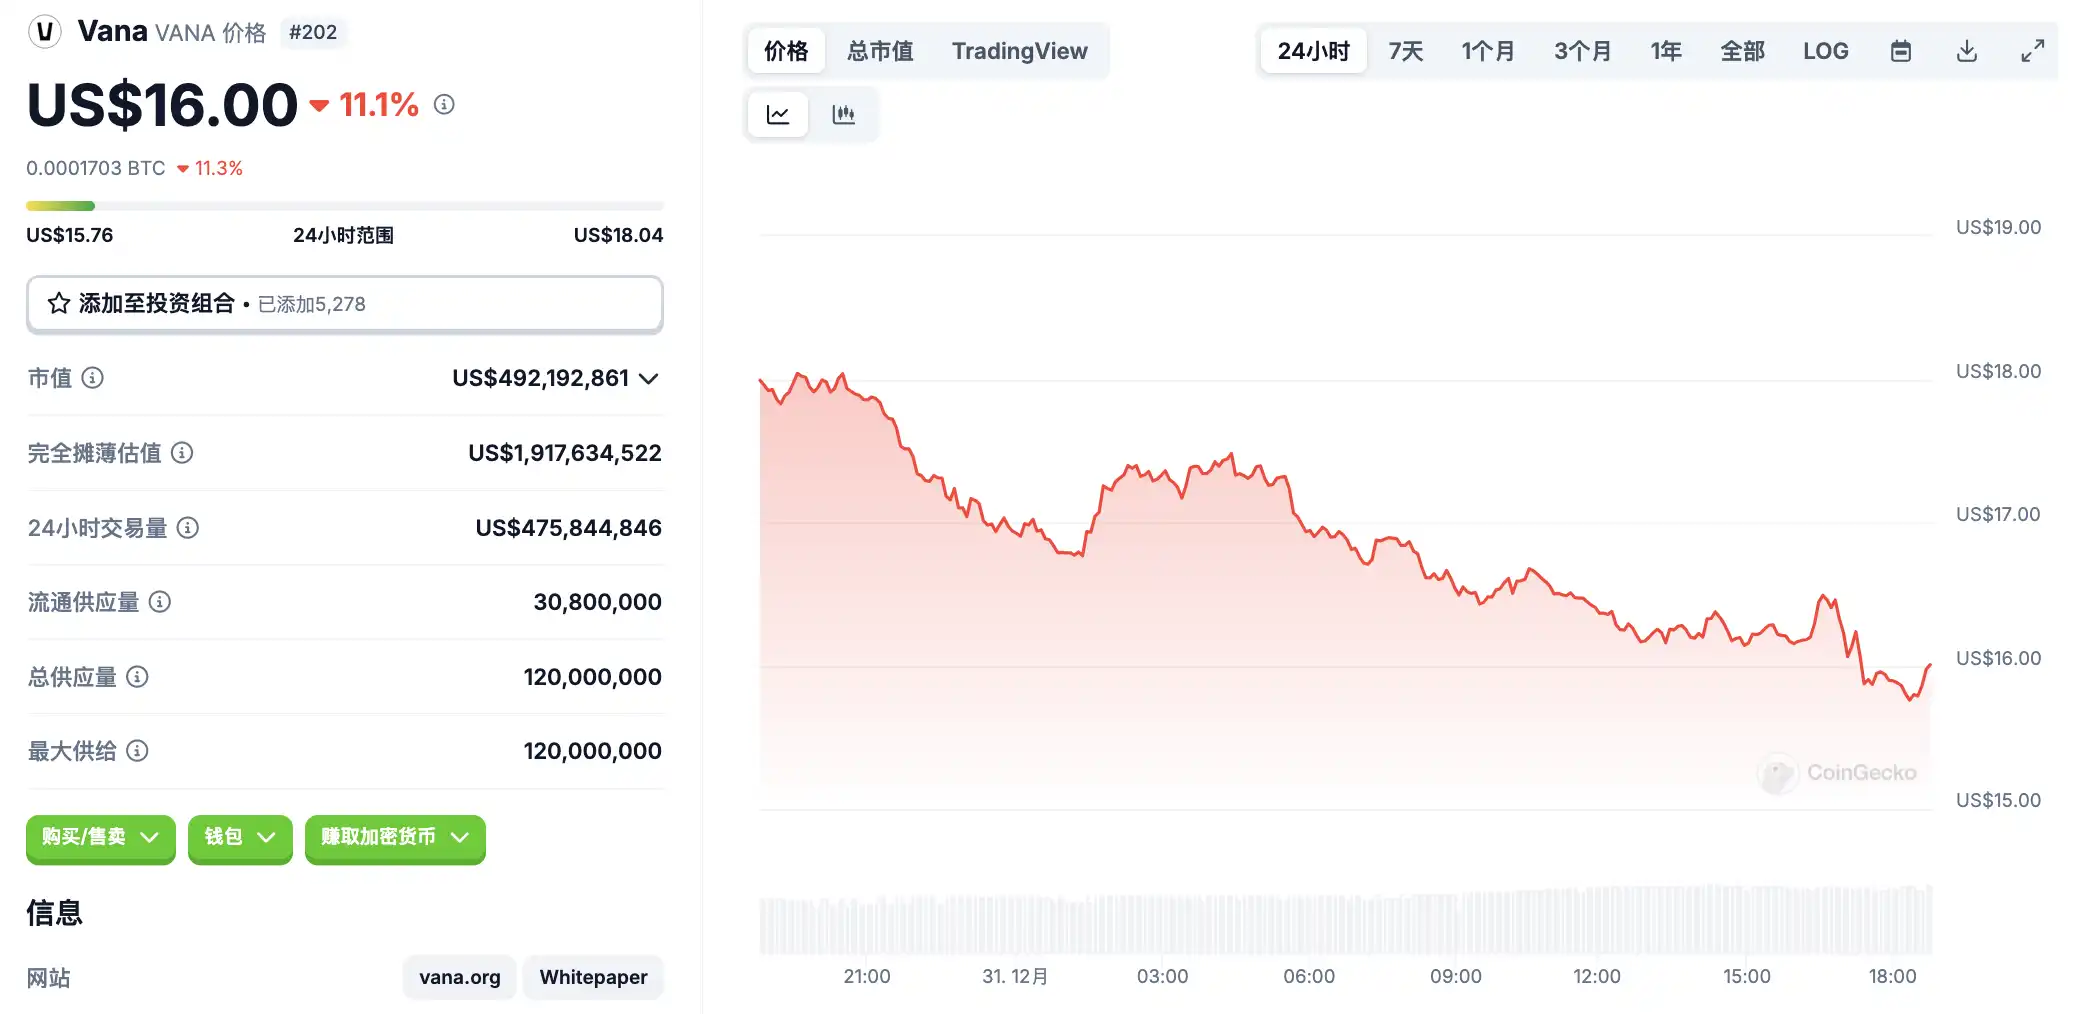Switch to candlestick chart icon
Viewport: 2074px width, 1014px height.
[x=843, y=114]
